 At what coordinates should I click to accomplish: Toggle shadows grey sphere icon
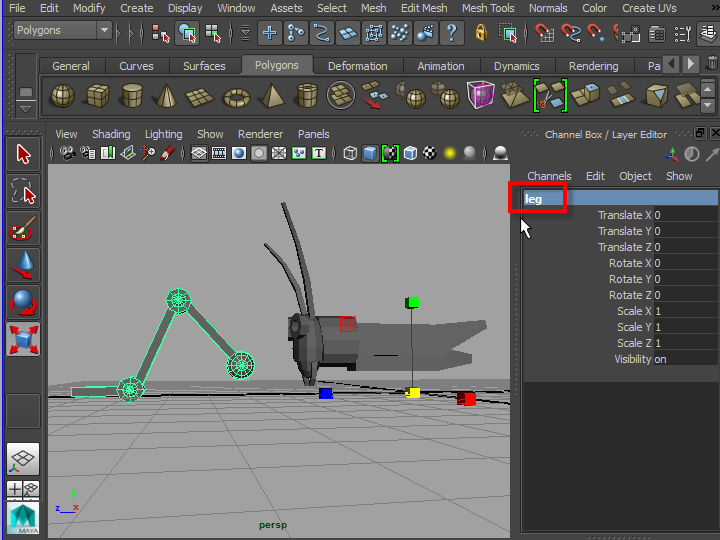(469, 153)
